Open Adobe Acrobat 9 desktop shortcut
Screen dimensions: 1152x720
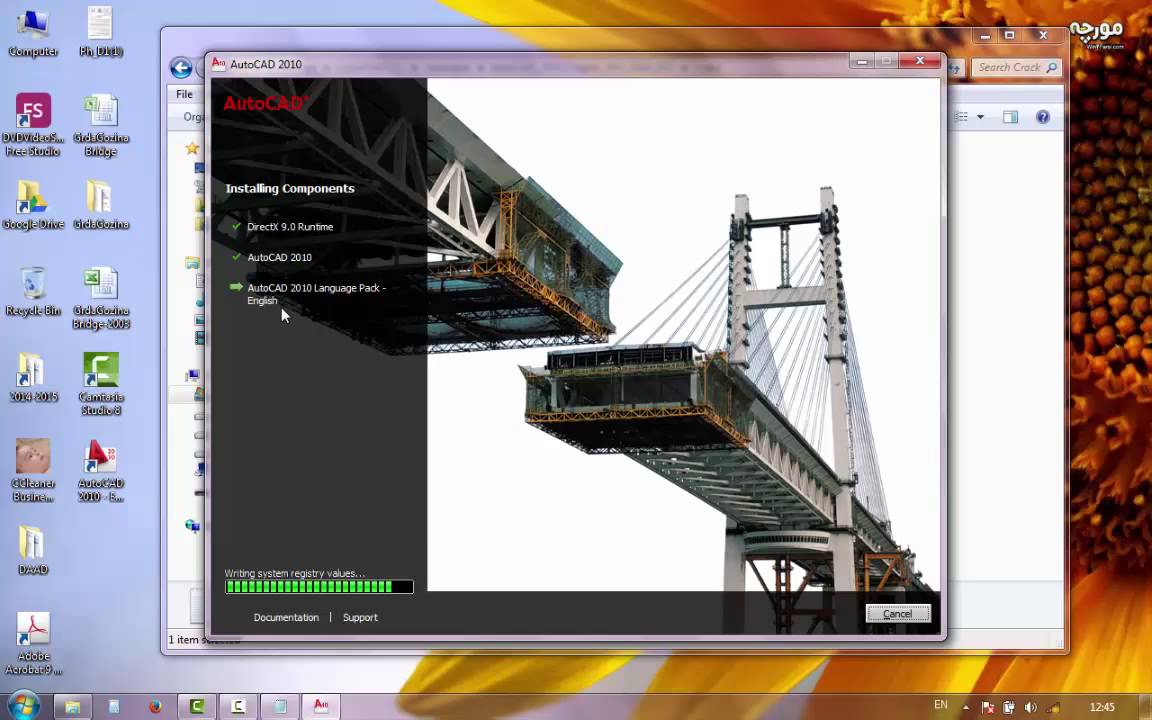click(33, 644)
